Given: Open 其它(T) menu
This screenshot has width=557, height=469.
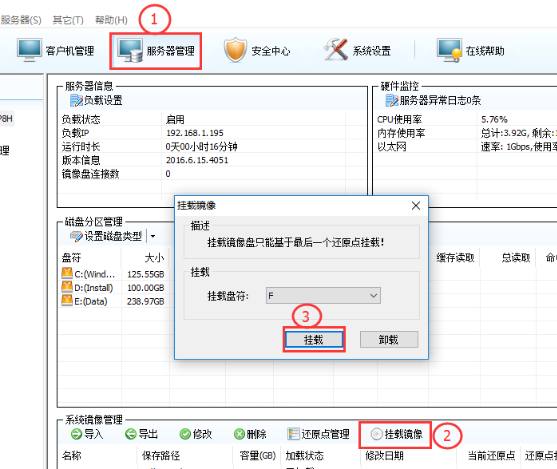Looking at the screenshot, I should (68, 20).
